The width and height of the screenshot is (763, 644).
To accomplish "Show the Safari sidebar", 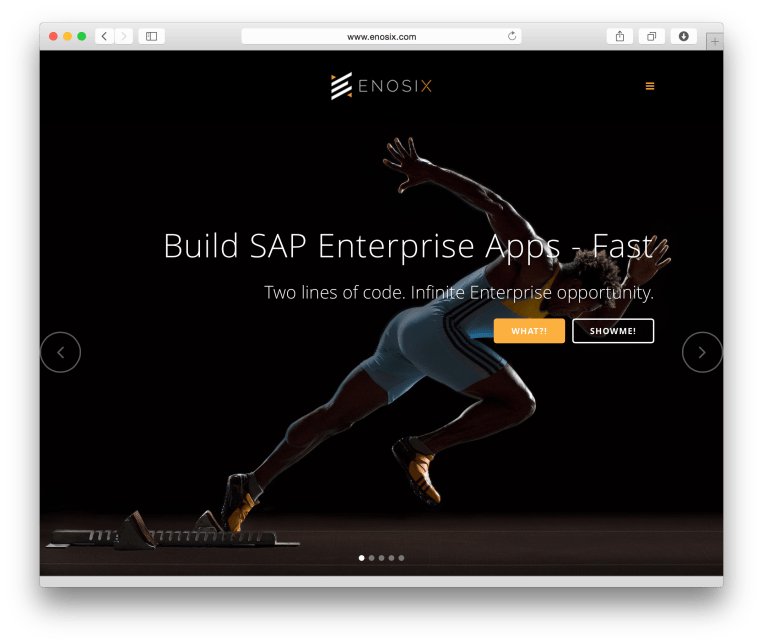I will 152,36.
